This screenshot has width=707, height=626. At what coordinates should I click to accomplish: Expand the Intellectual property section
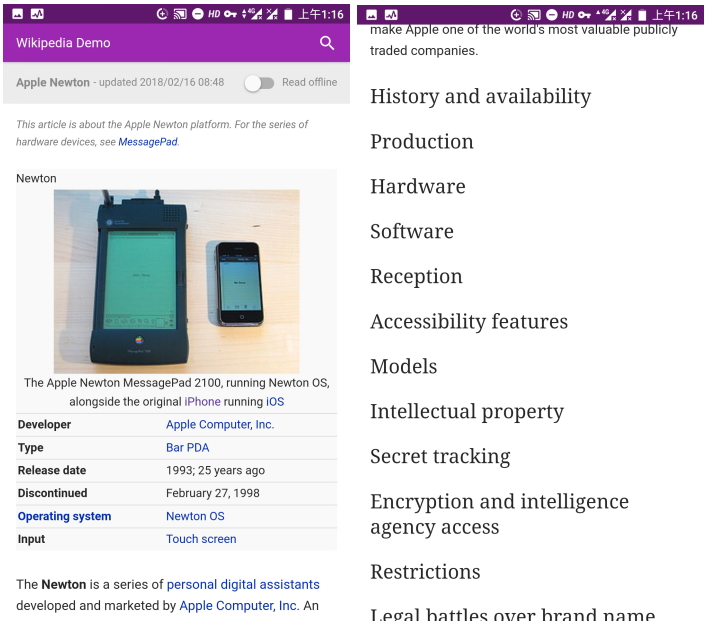tap(467, 412)
